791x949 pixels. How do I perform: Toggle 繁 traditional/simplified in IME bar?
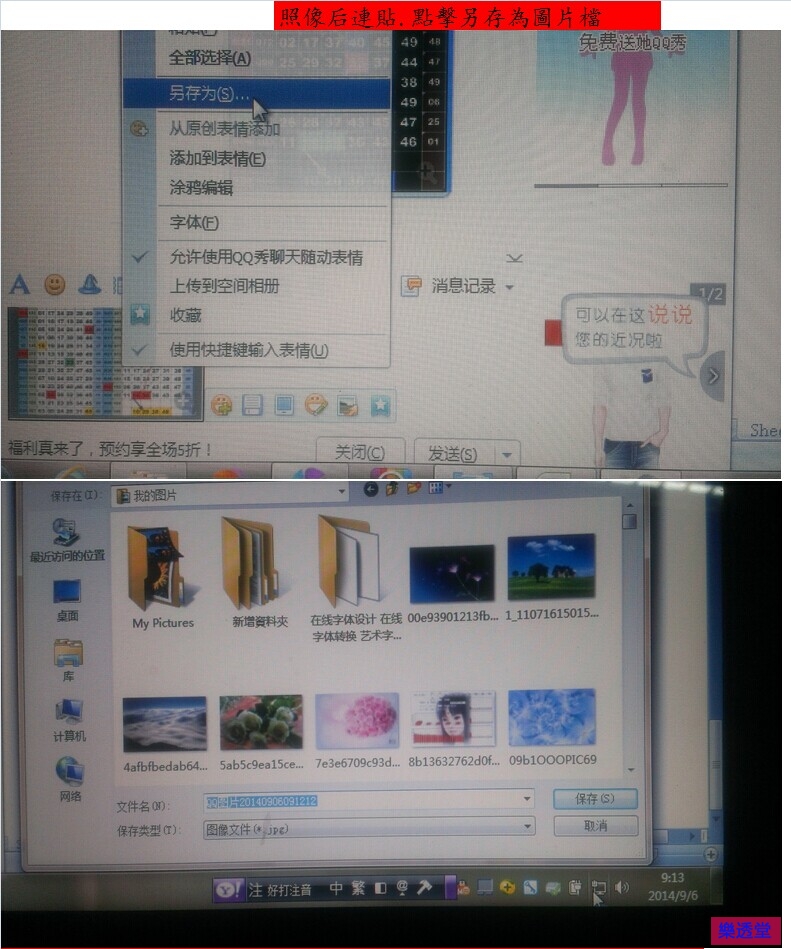click(x=358, y=888)
